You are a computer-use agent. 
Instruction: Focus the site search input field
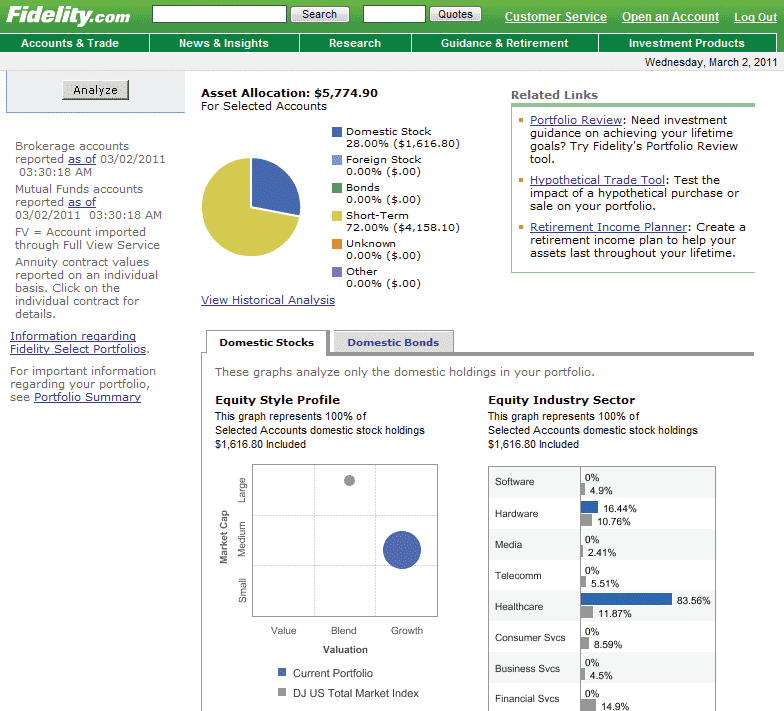click(220, 14)
